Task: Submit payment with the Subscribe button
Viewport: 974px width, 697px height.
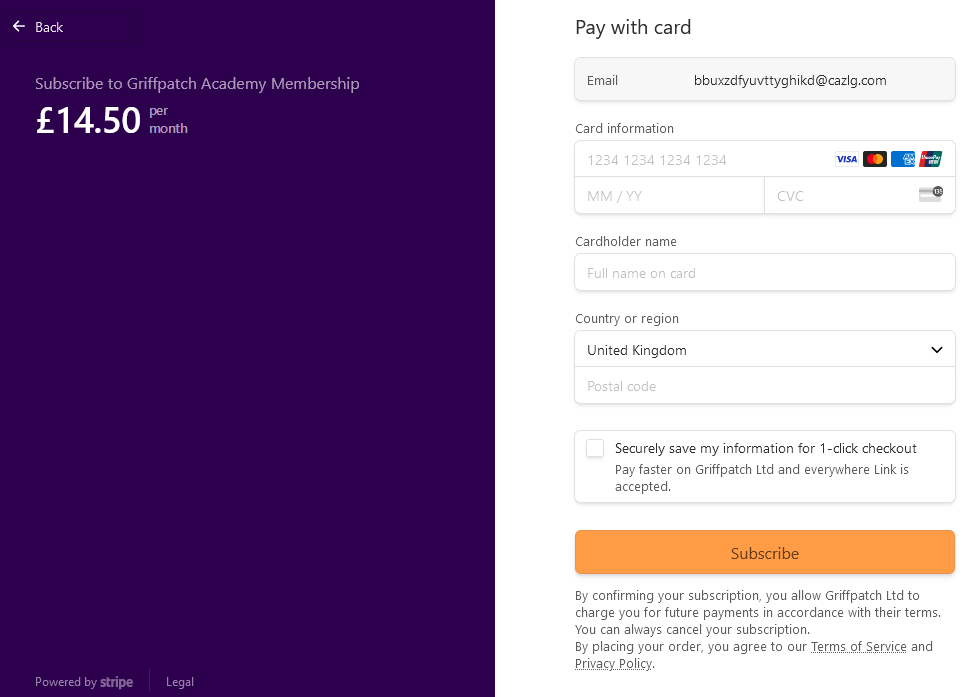Action: [765, 552]
